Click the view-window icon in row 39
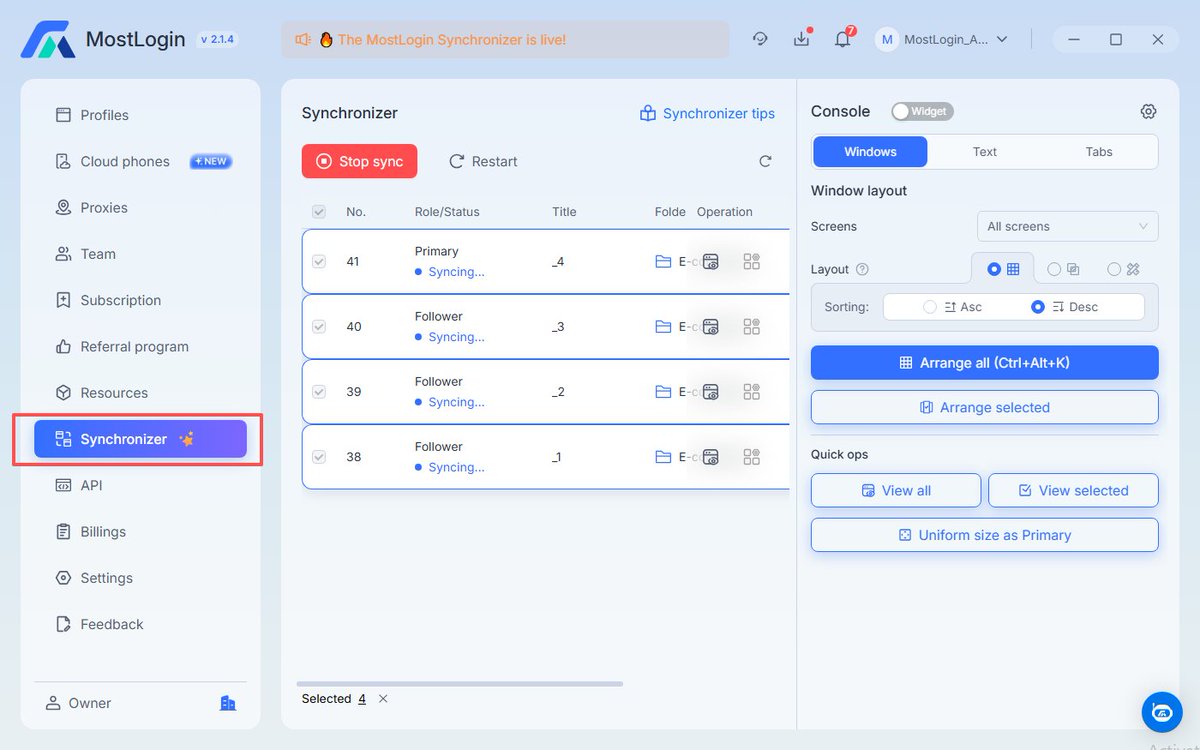The width and height of the screenshot is (1200, 750). 711,391
